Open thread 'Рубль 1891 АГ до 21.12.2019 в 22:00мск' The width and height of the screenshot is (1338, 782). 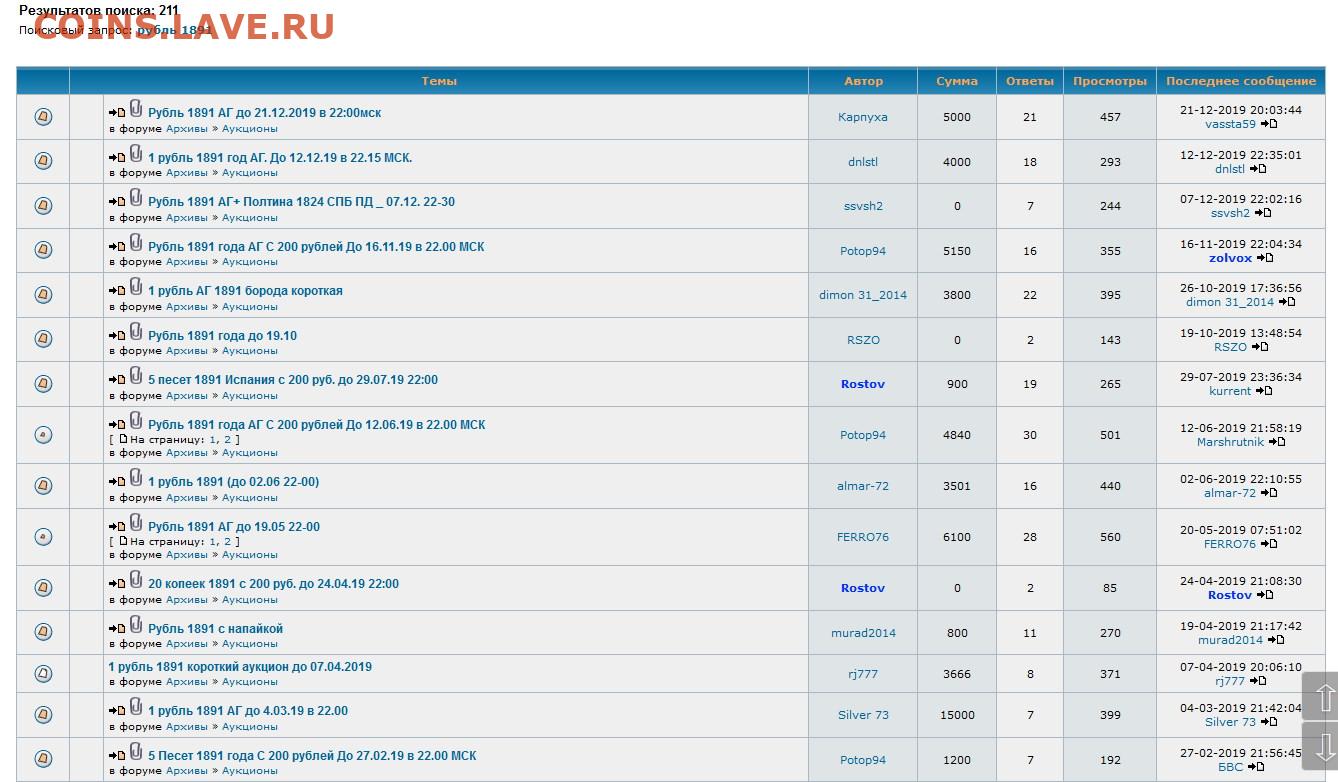[264, 113]
